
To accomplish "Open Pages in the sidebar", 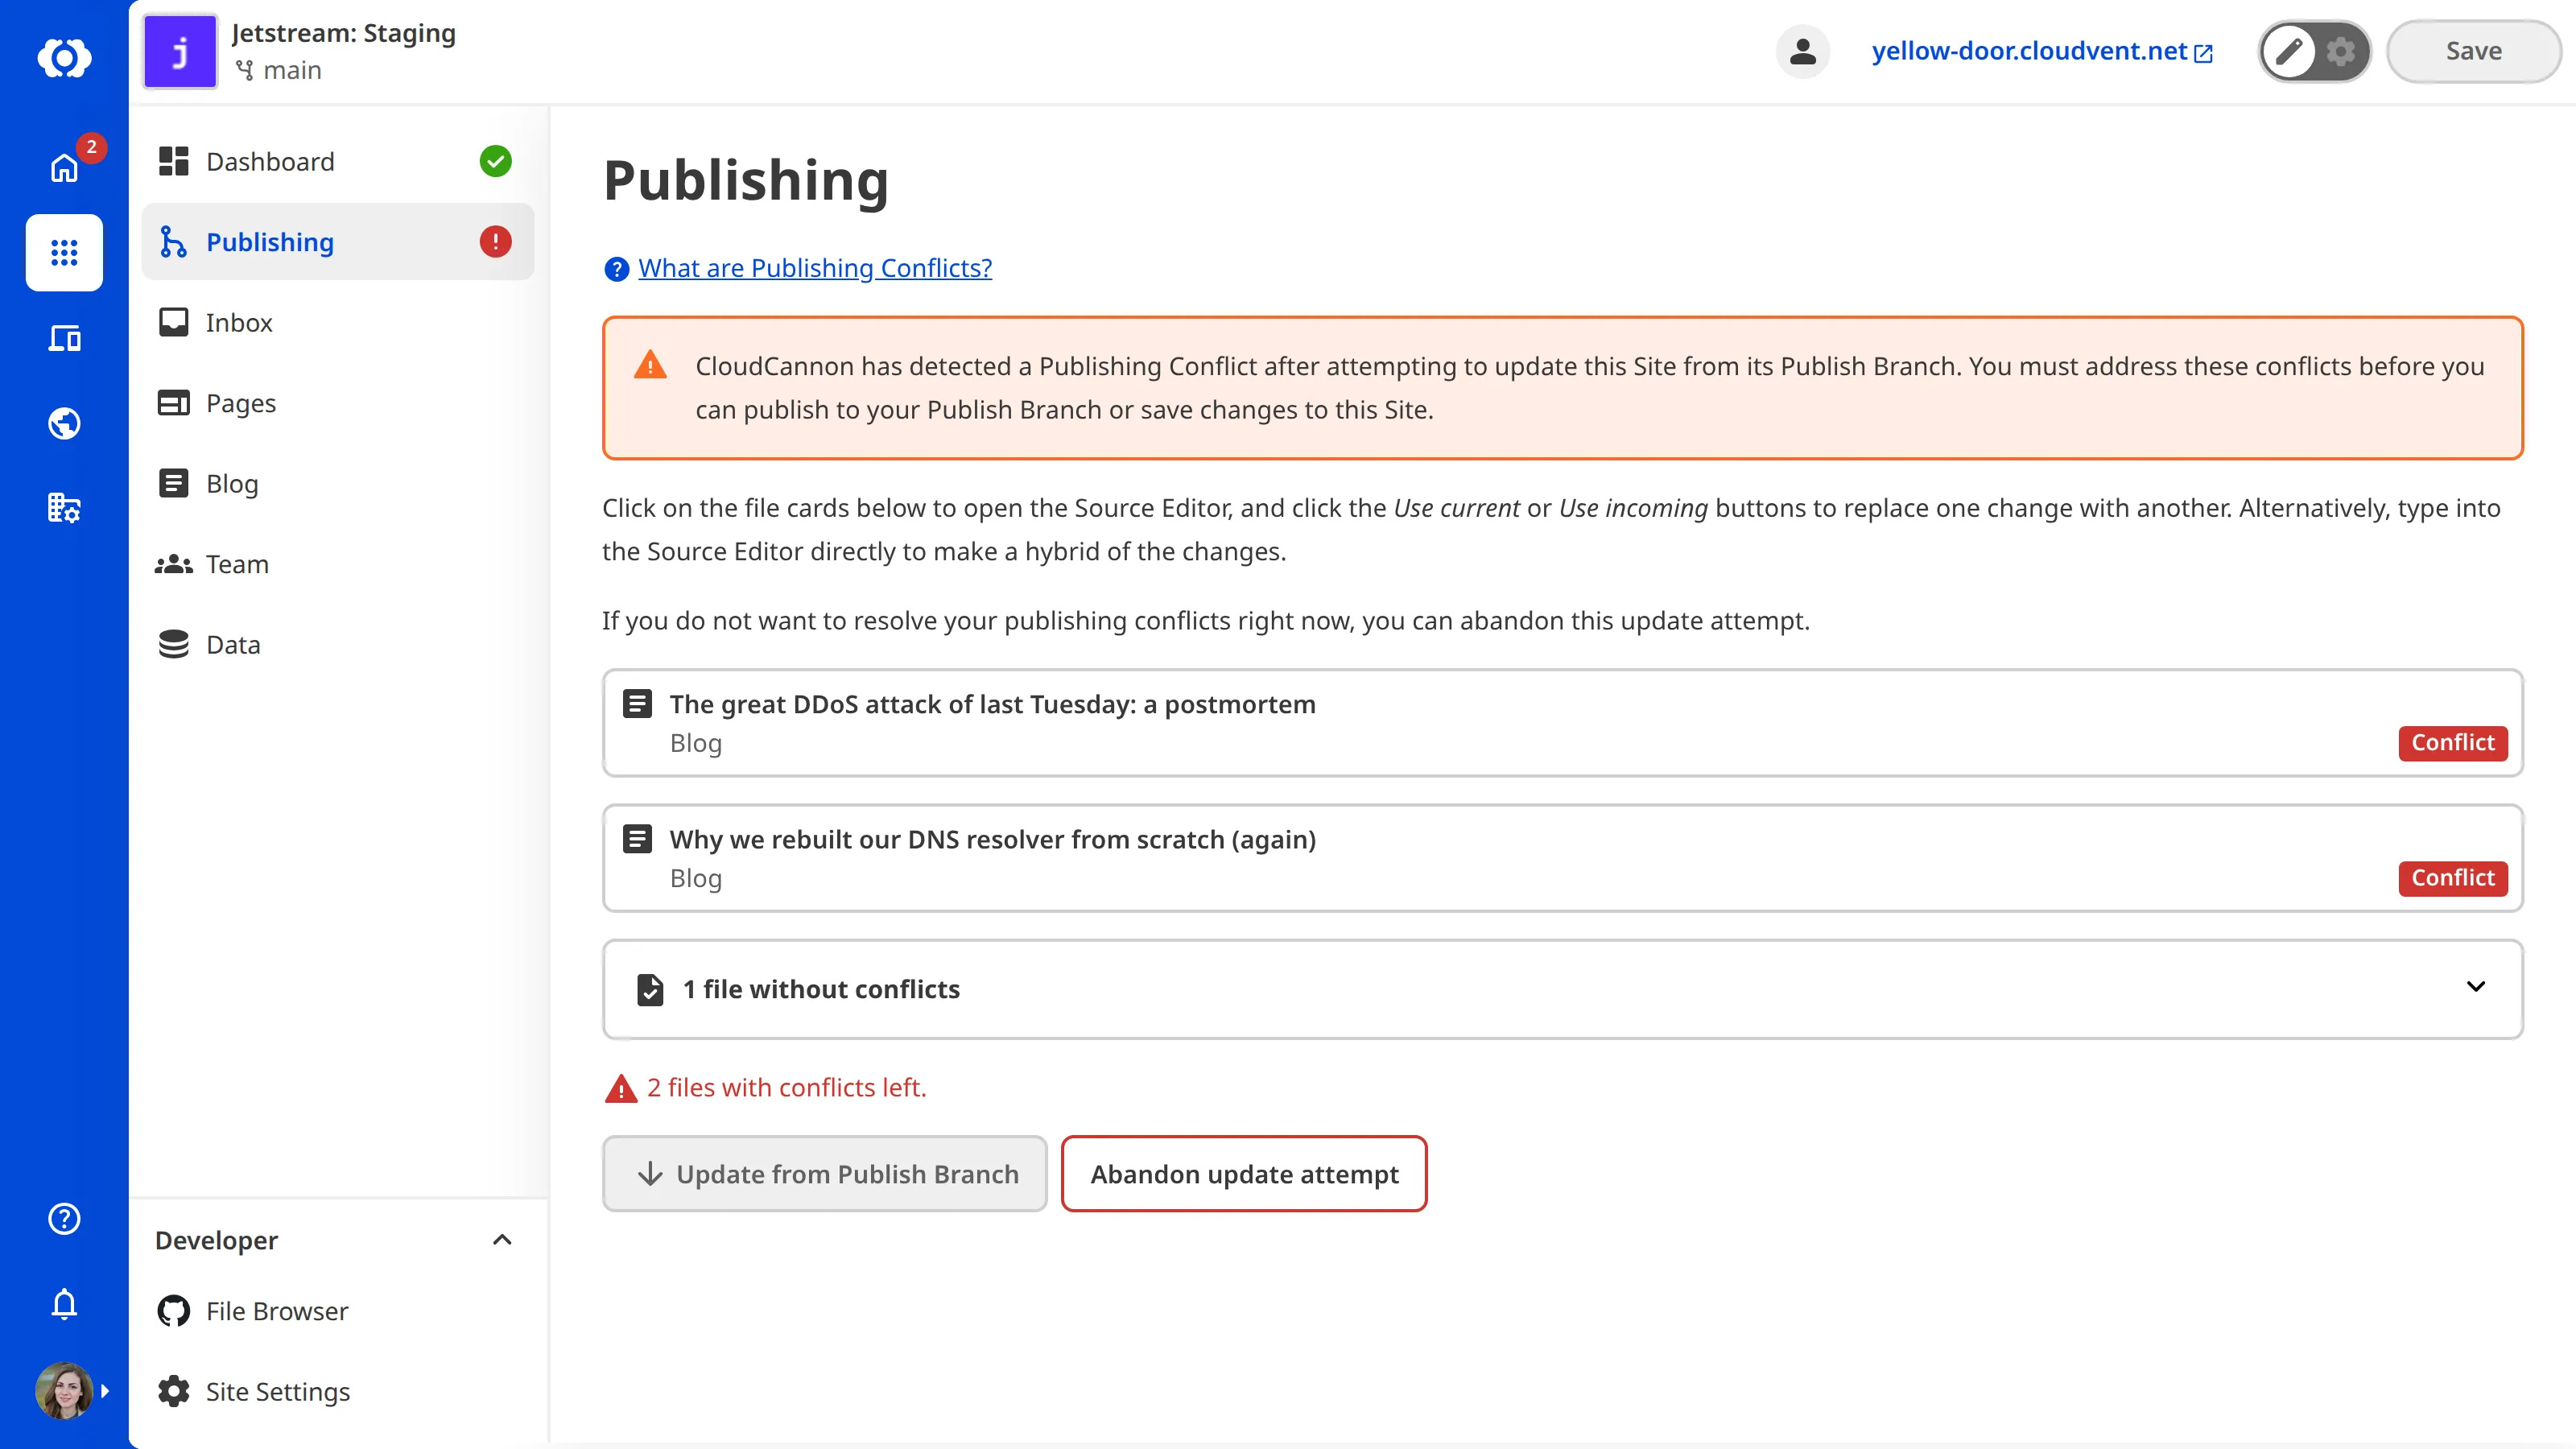I will point(337,403).
